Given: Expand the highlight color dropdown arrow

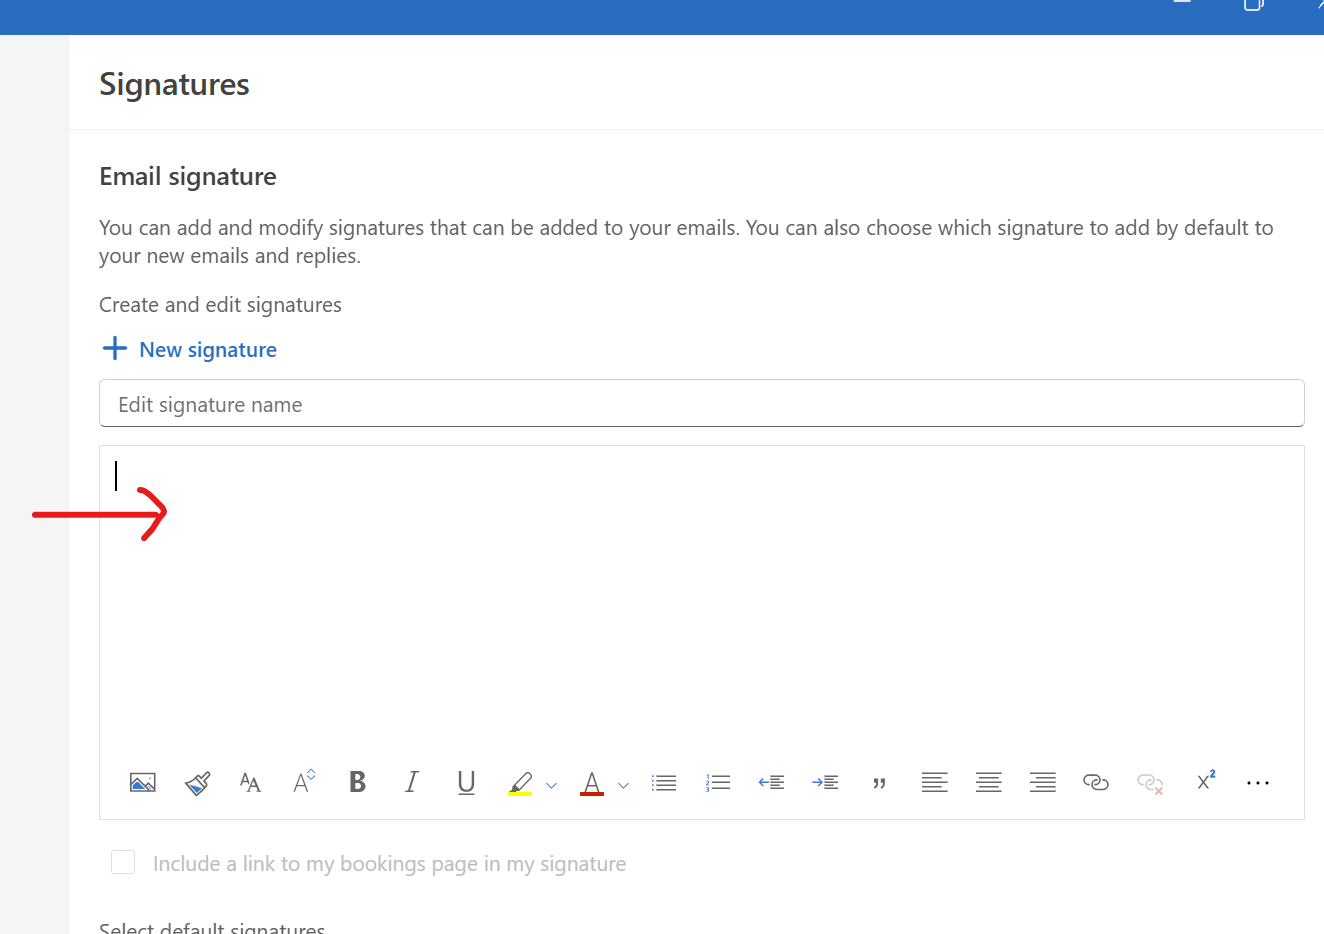Looking at the screenshot, I should tap(551, 785).
